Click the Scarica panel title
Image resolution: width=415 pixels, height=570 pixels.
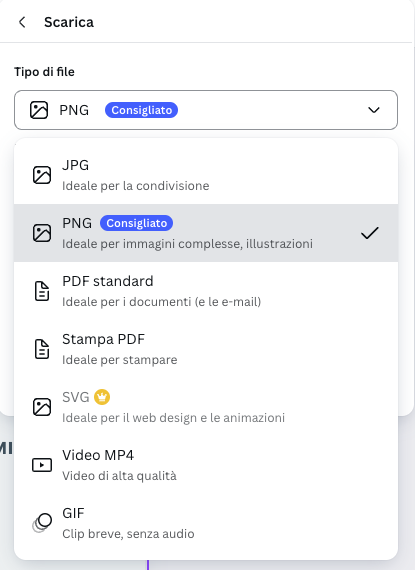(x=69, y=22)
